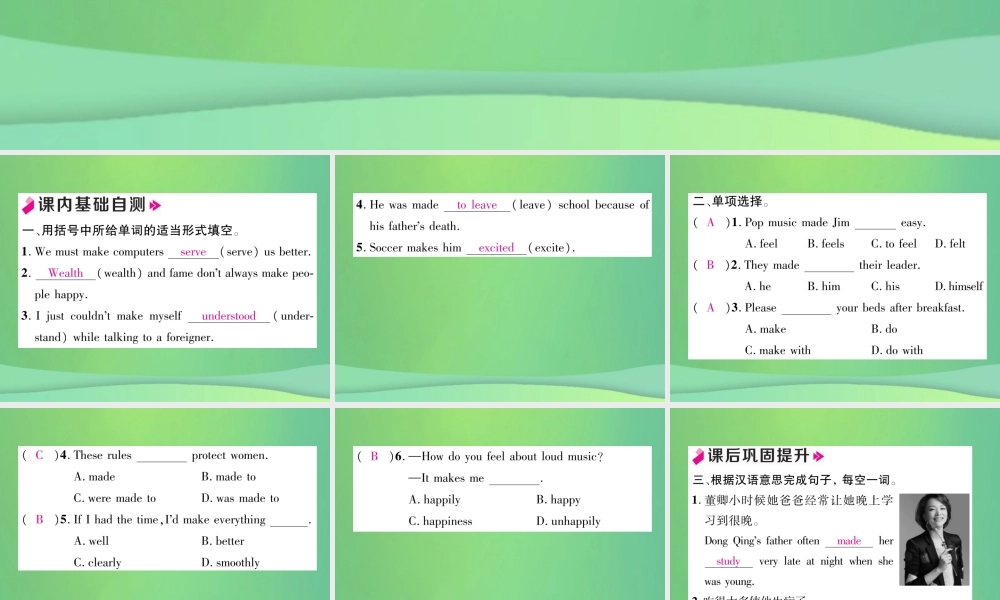This screenshot has height=600, width=1000.
Task: Click the instruction 三、根据汉语意思完成句子
Action: [796, 480]
